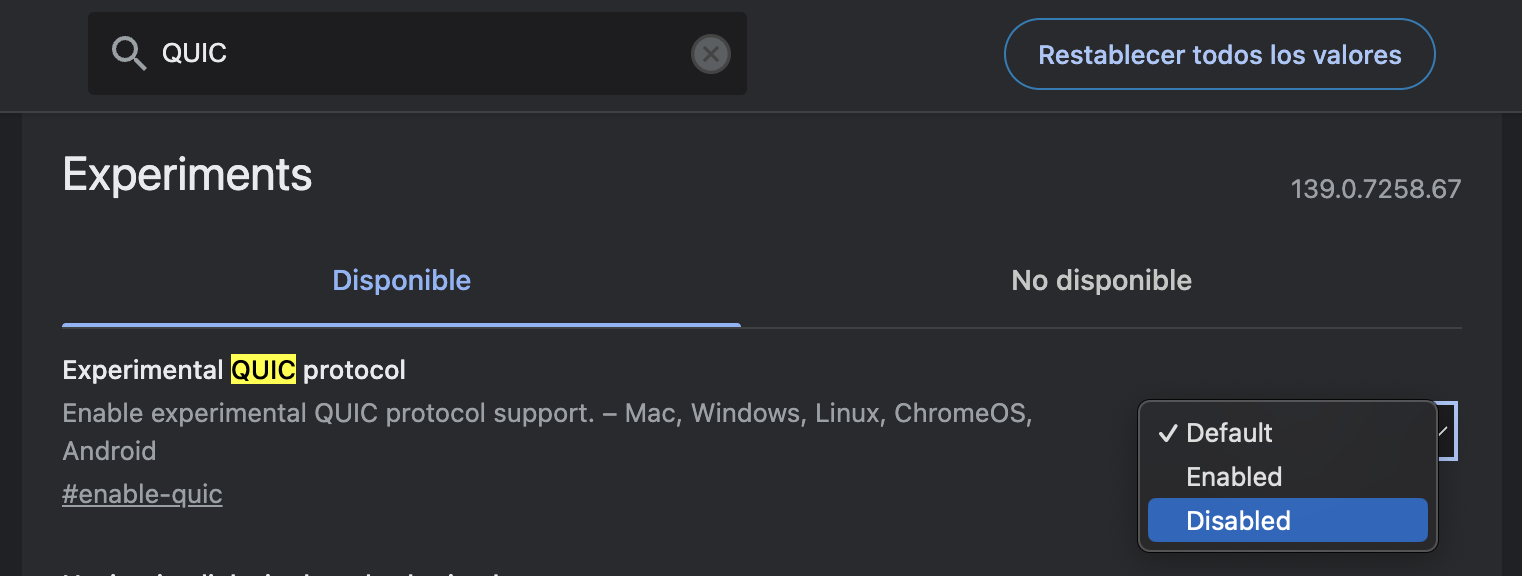Focus the flags search field
Viewport: 1522px width, 576px height.
[x=420, y=53]
